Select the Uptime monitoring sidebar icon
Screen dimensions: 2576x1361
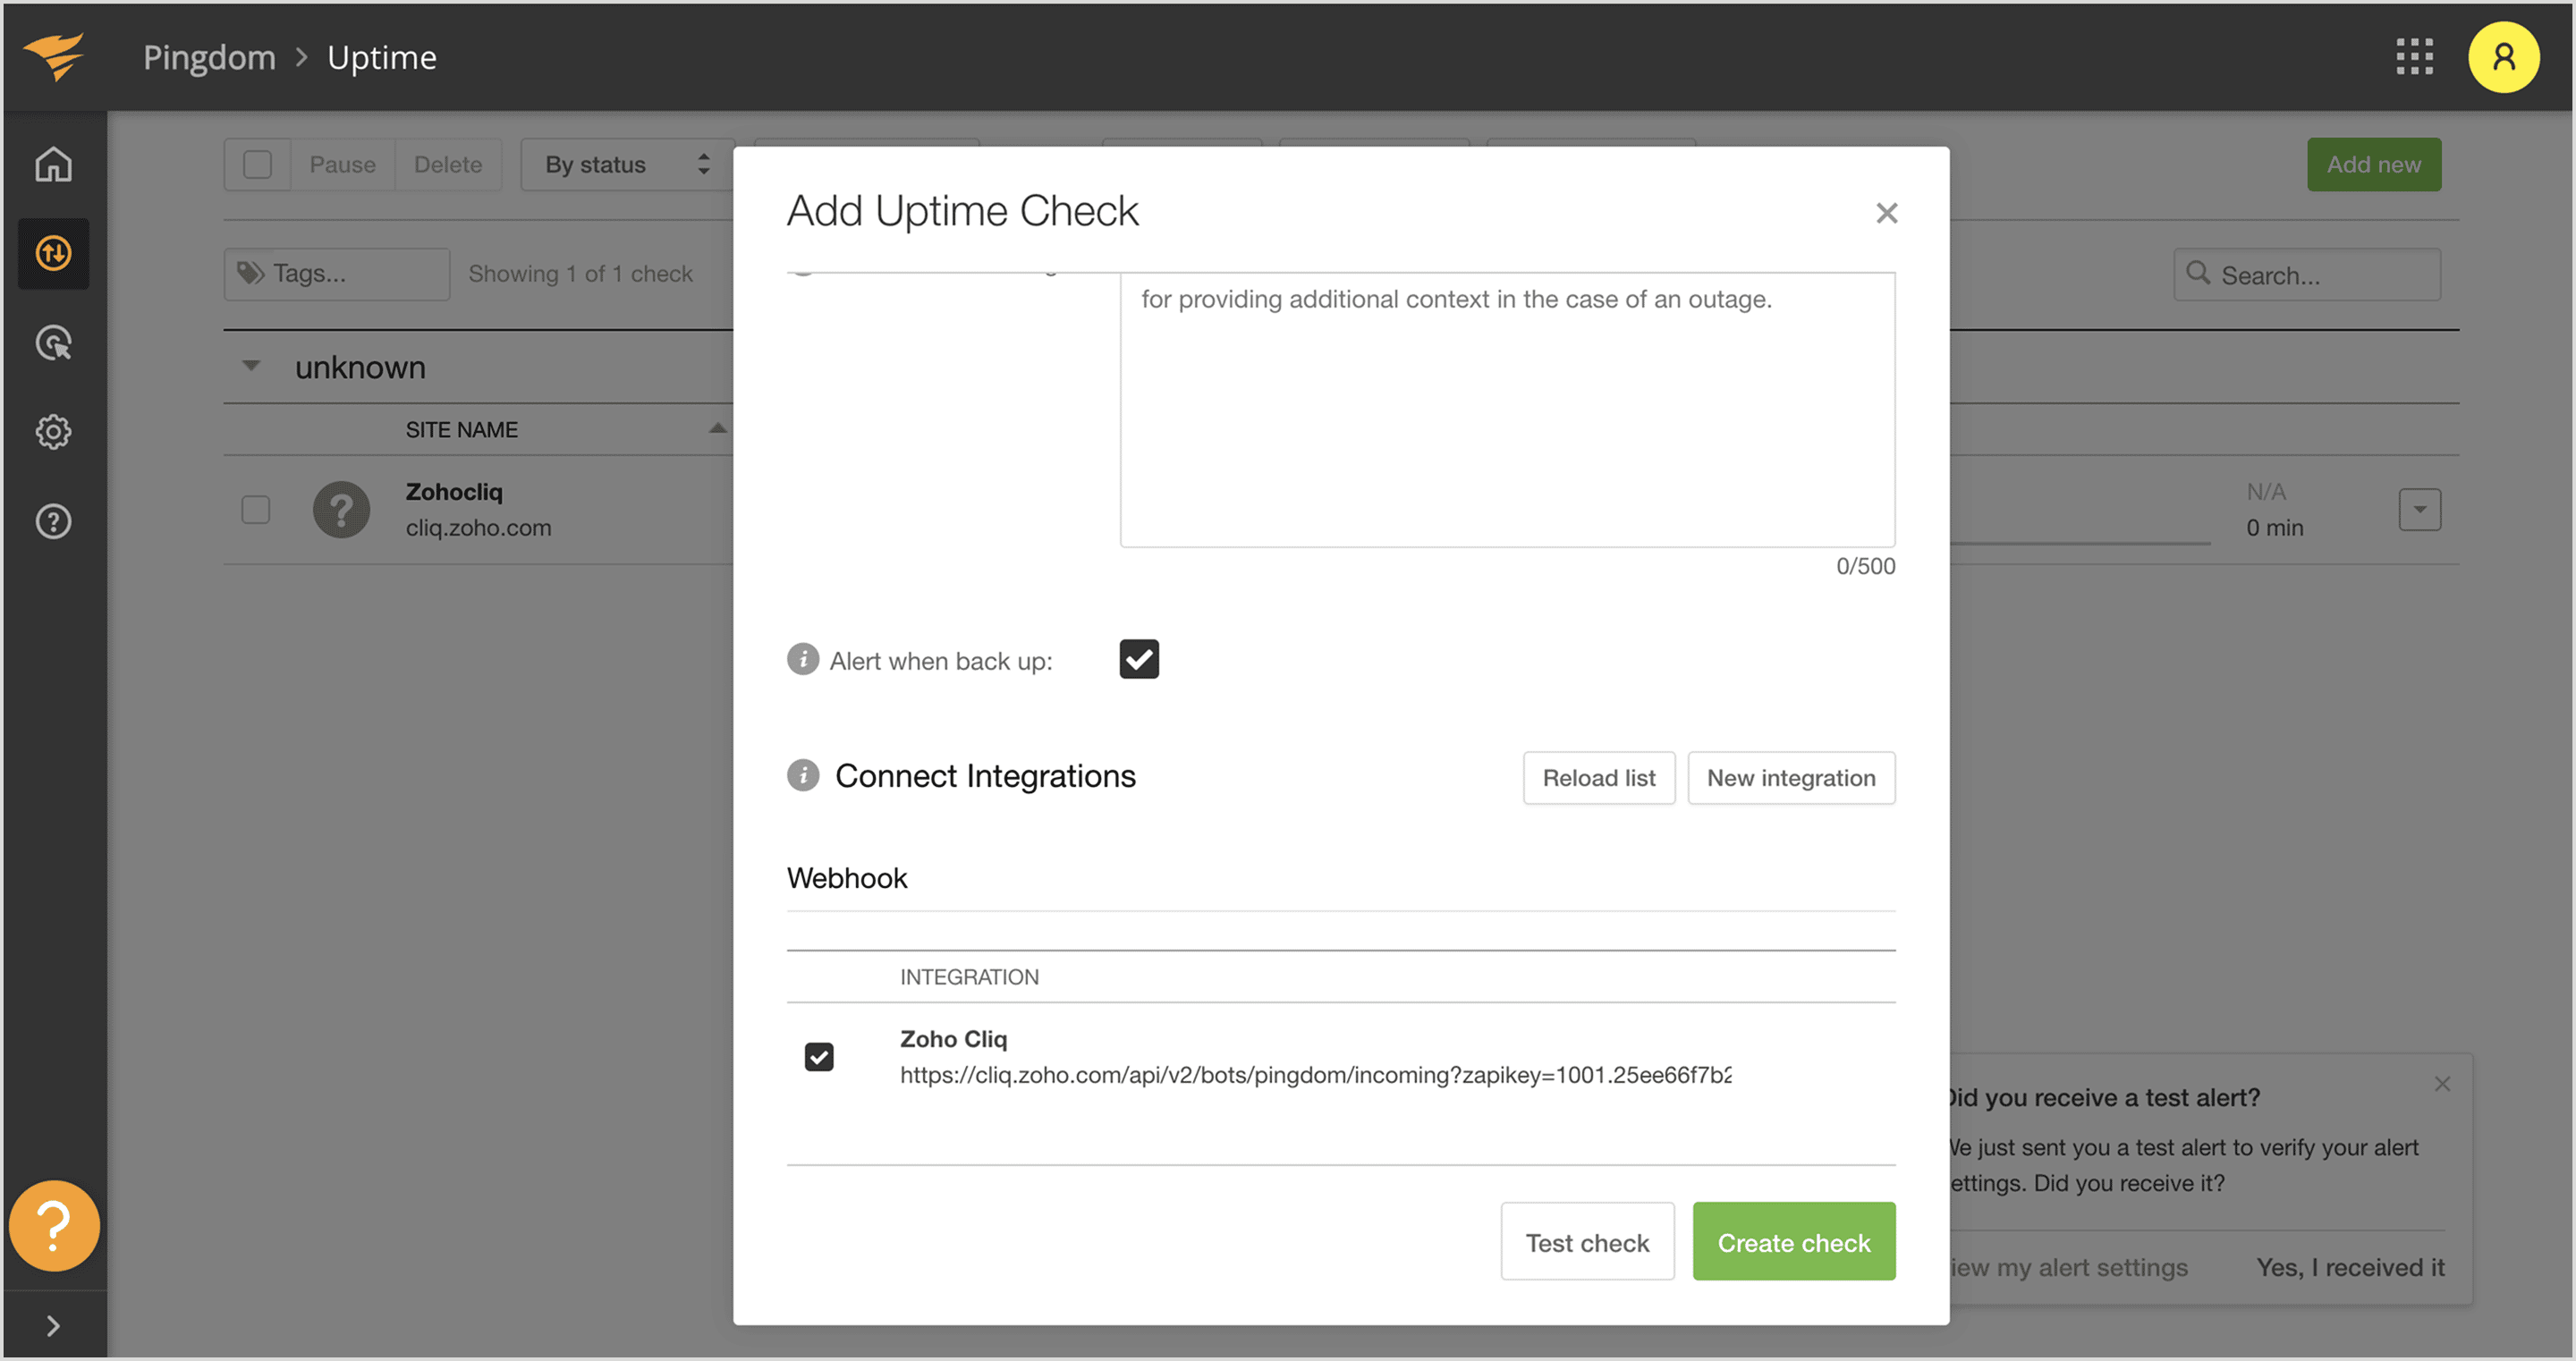coord(53,253)
